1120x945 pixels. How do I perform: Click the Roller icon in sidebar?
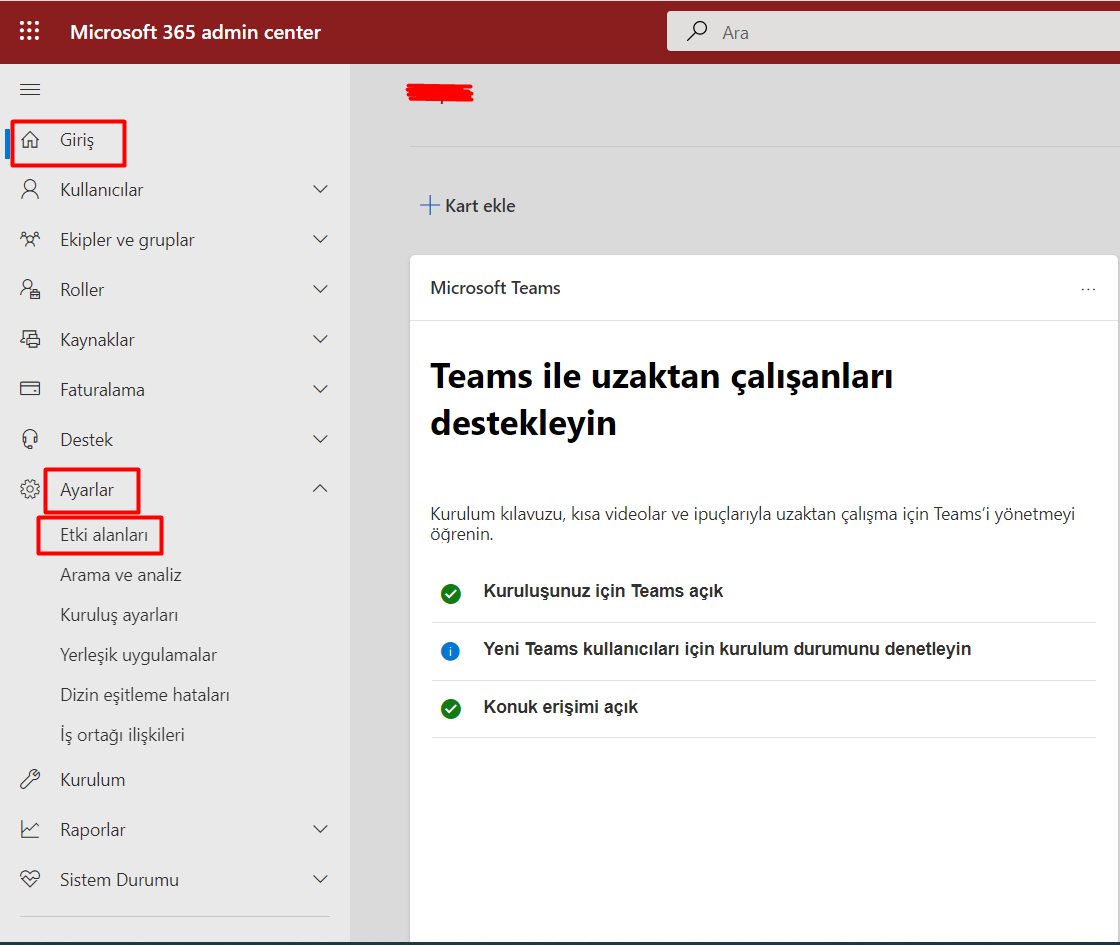pyautogui.click(x=30, y=289)
